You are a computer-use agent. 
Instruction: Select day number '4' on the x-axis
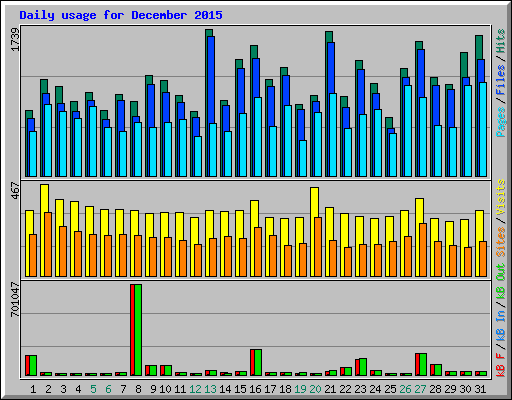[x=78, y=389]
